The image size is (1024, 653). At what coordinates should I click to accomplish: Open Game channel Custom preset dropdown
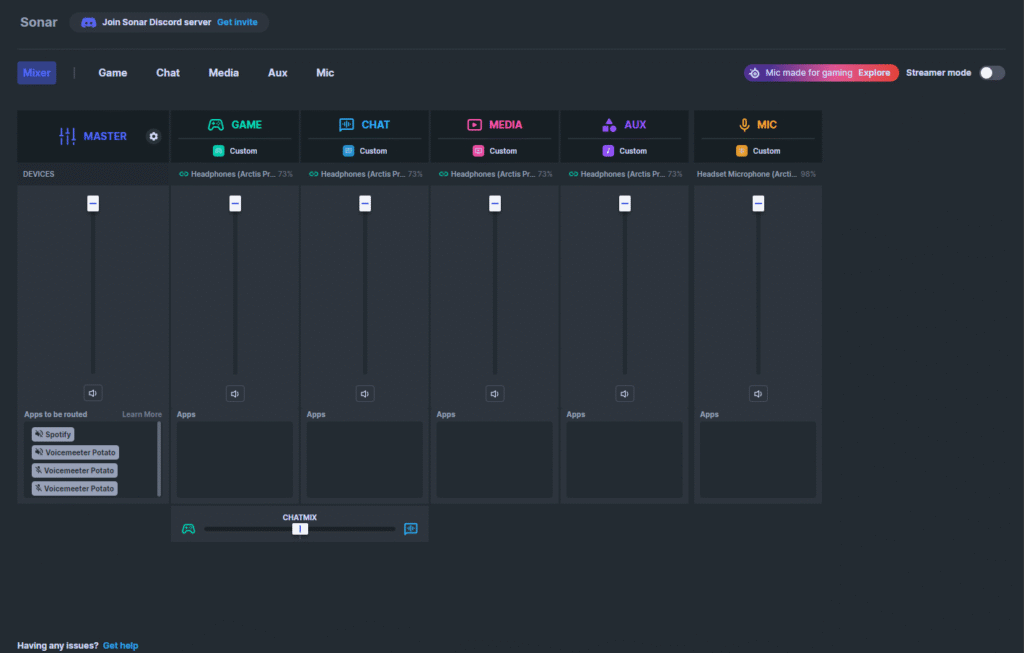[x=235, y=151]
